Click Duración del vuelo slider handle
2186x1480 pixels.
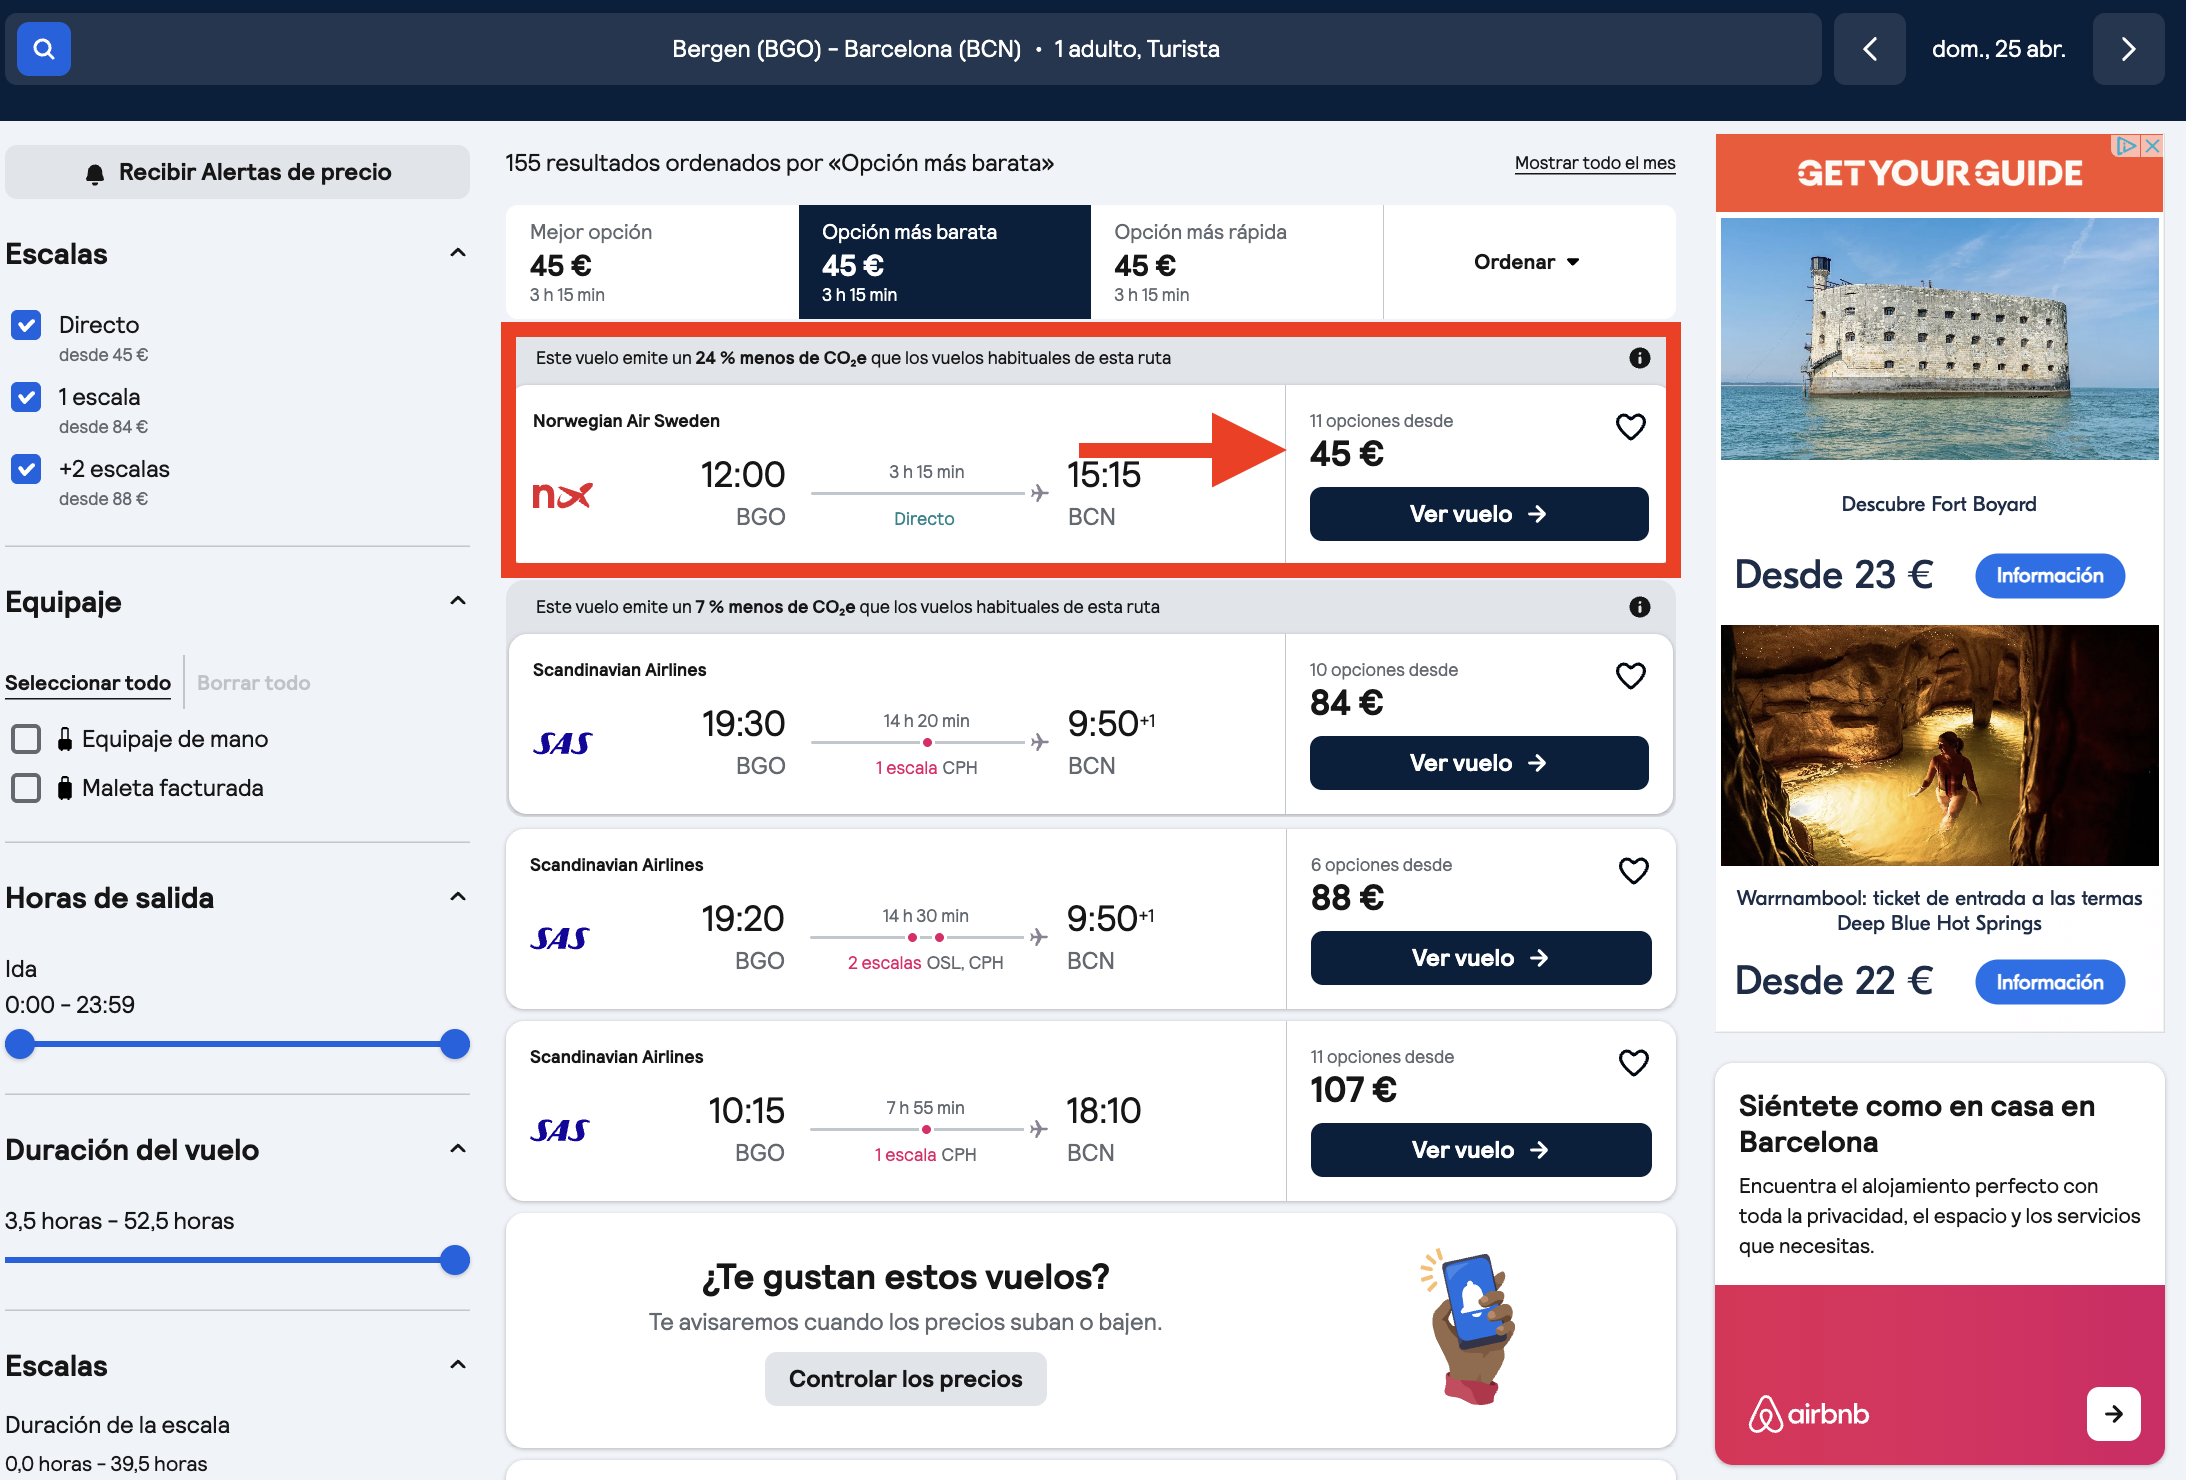(455, 1260)
